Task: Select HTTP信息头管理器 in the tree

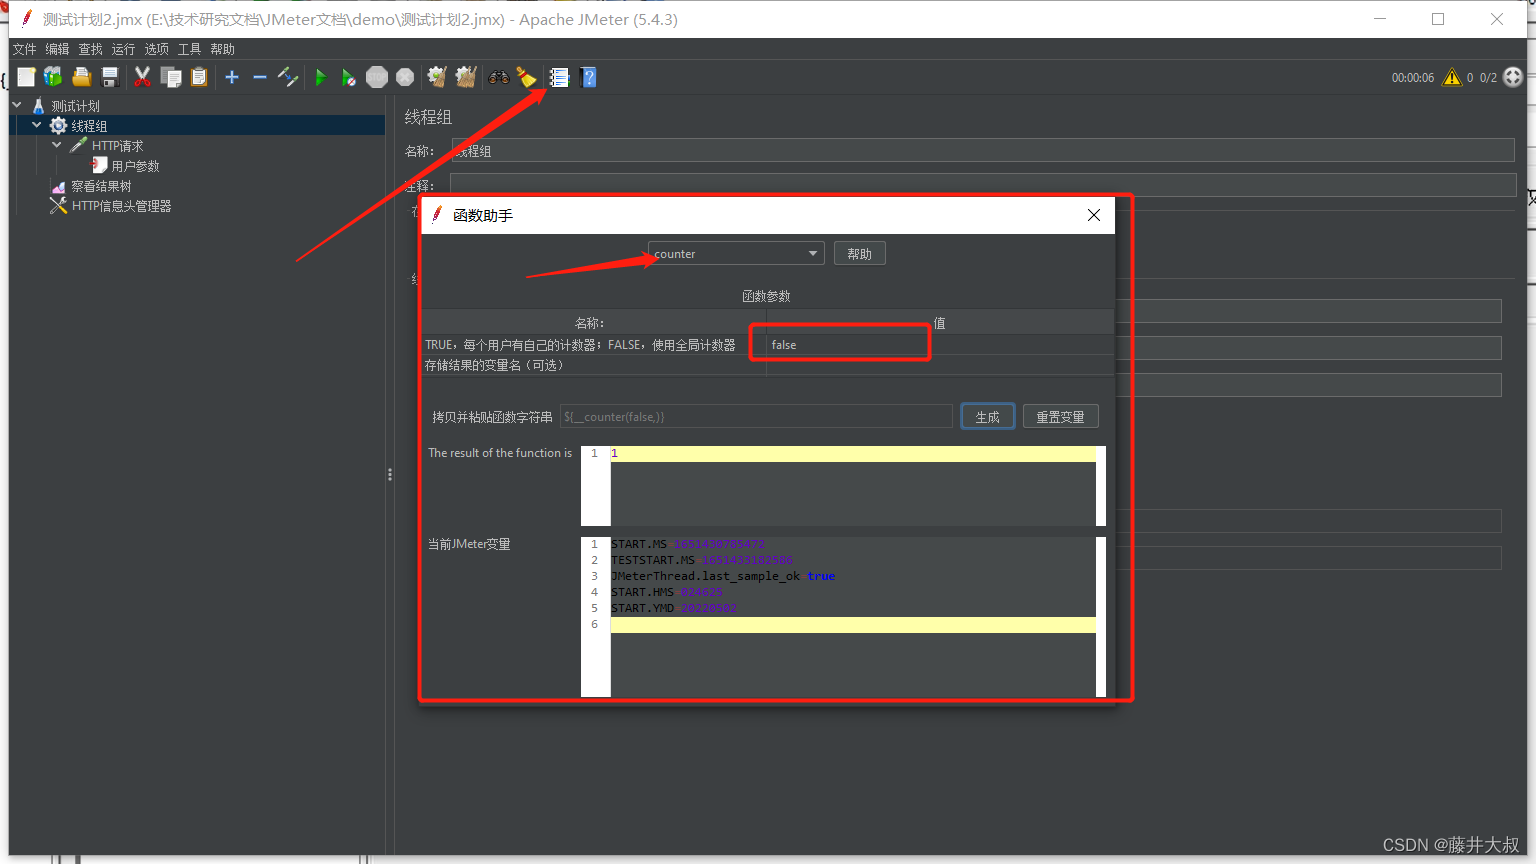Action: [121, 206]
